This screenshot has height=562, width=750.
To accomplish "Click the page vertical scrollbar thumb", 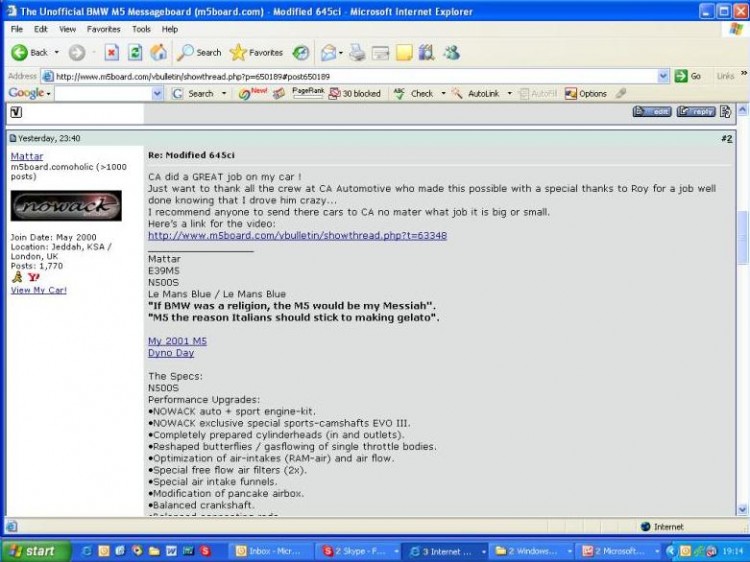I will point(741,225).
